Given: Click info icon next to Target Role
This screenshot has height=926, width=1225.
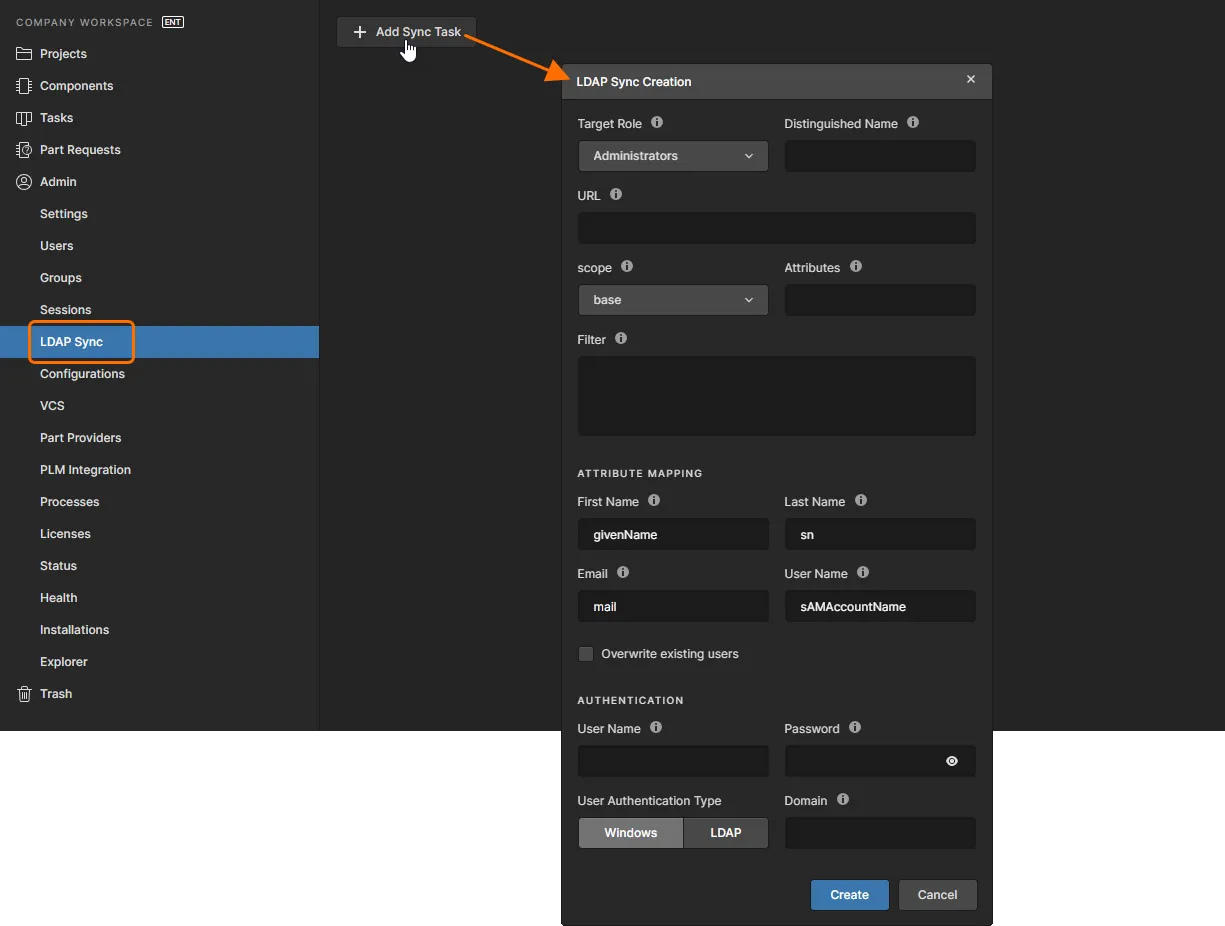Looking at the screenshot, I should [657, 122].
